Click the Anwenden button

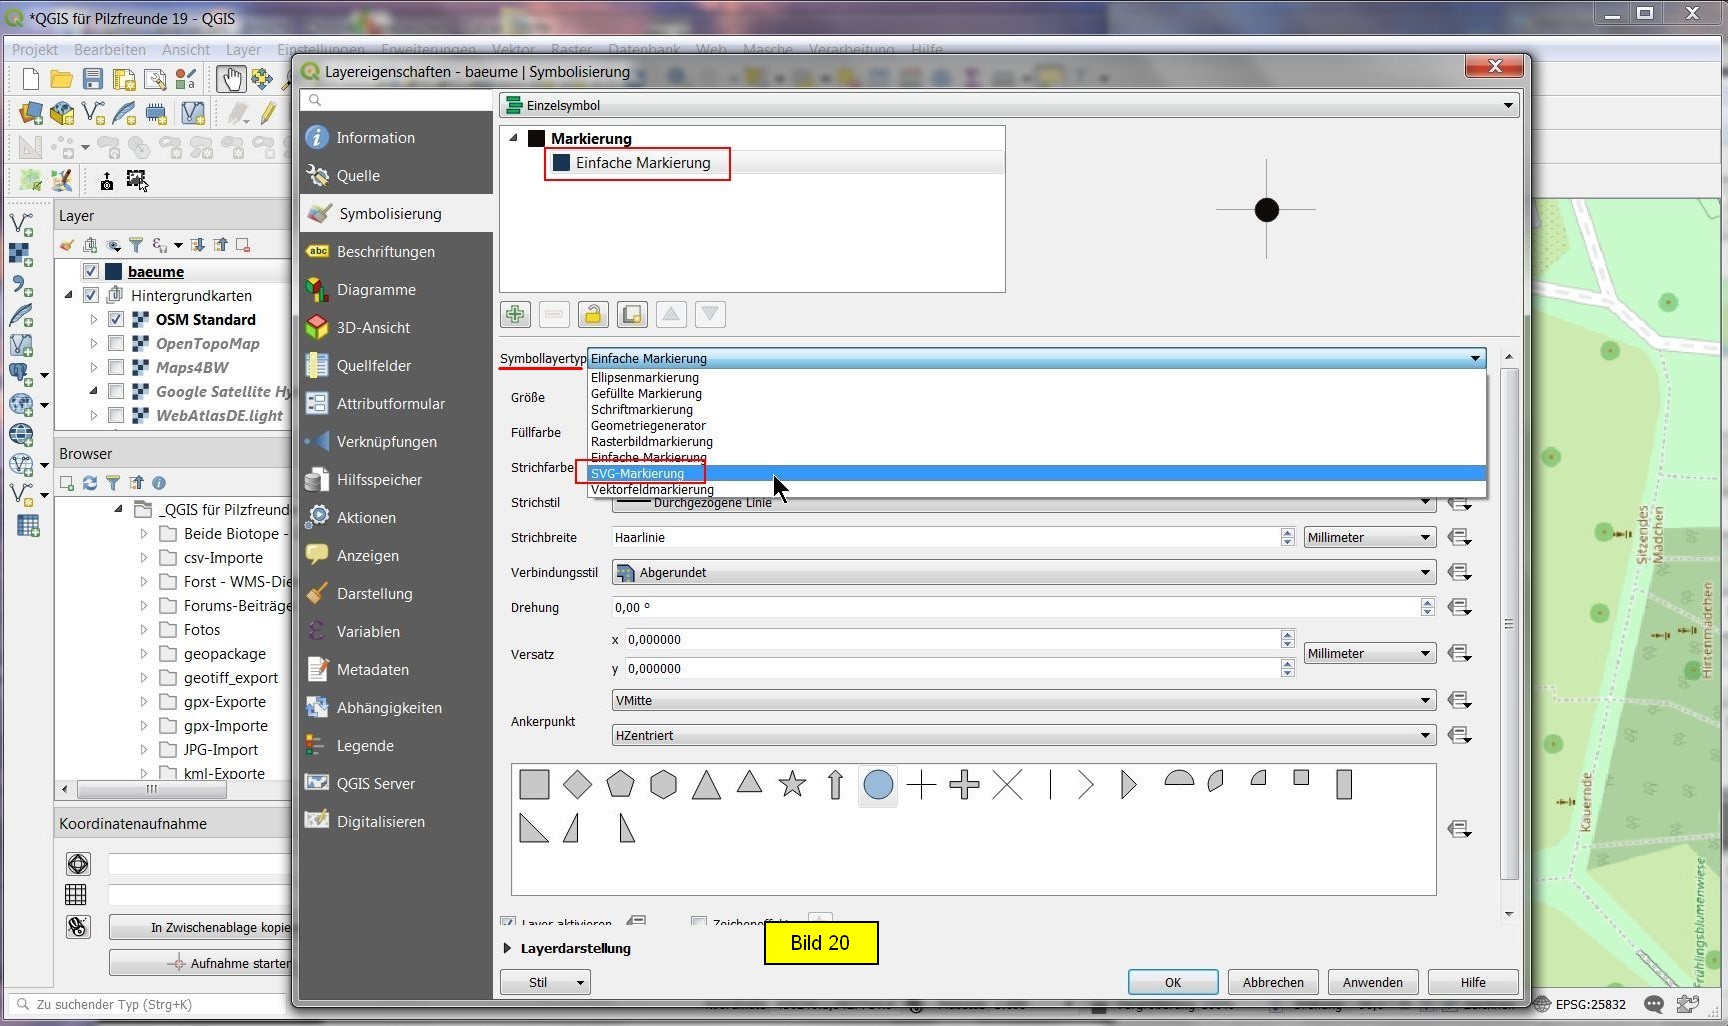click(1372, 983)
